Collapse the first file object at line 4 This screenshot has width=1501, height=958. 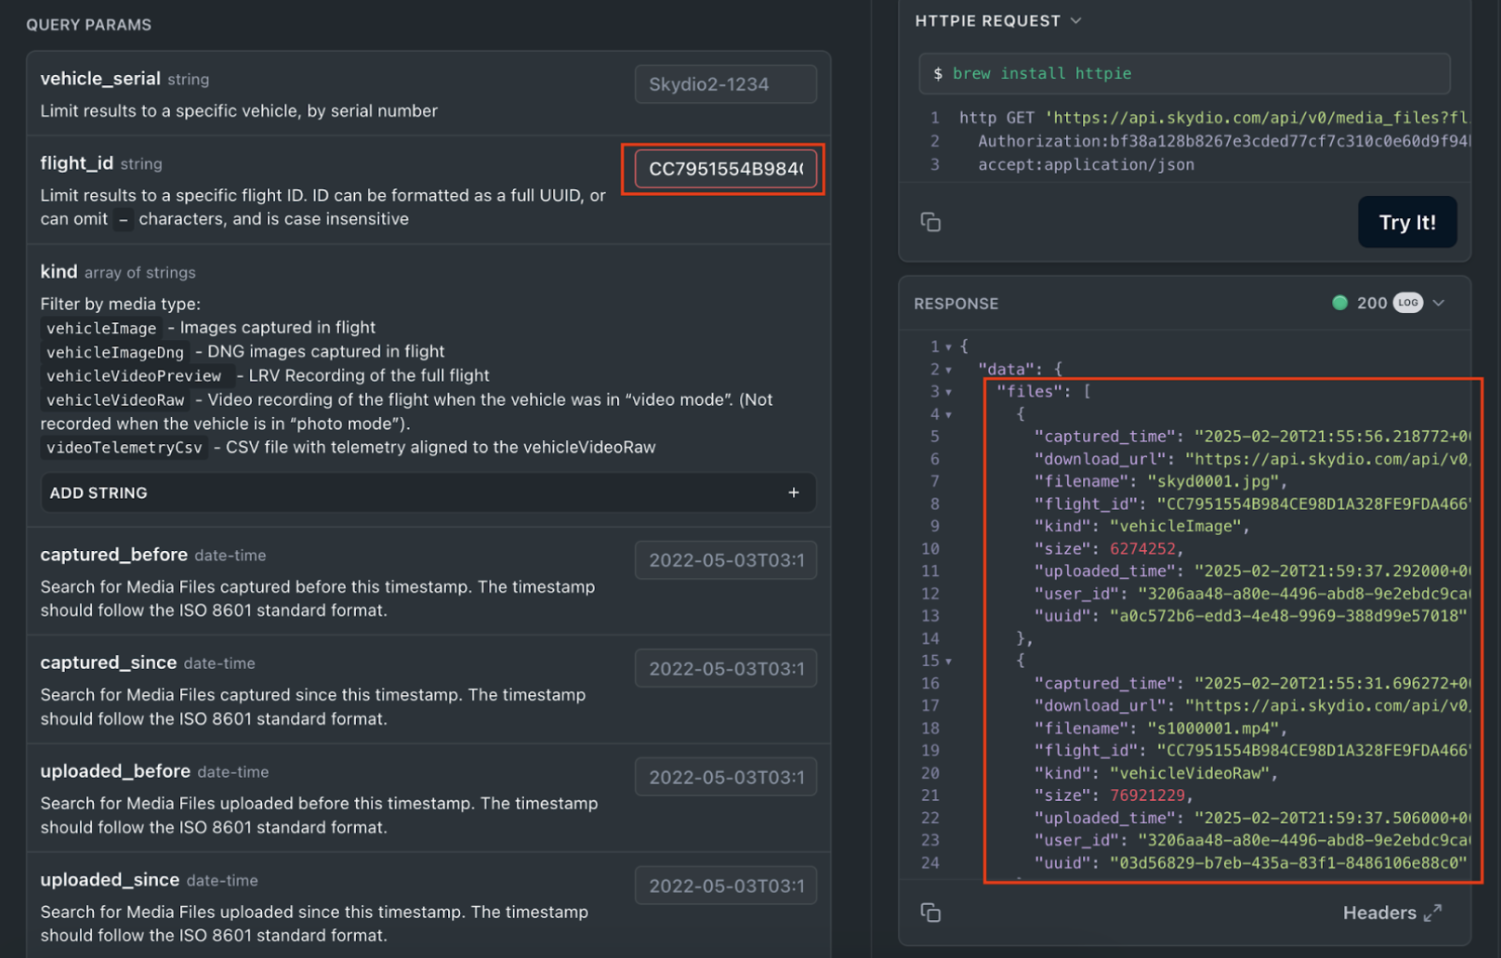(x=948, y=415)
